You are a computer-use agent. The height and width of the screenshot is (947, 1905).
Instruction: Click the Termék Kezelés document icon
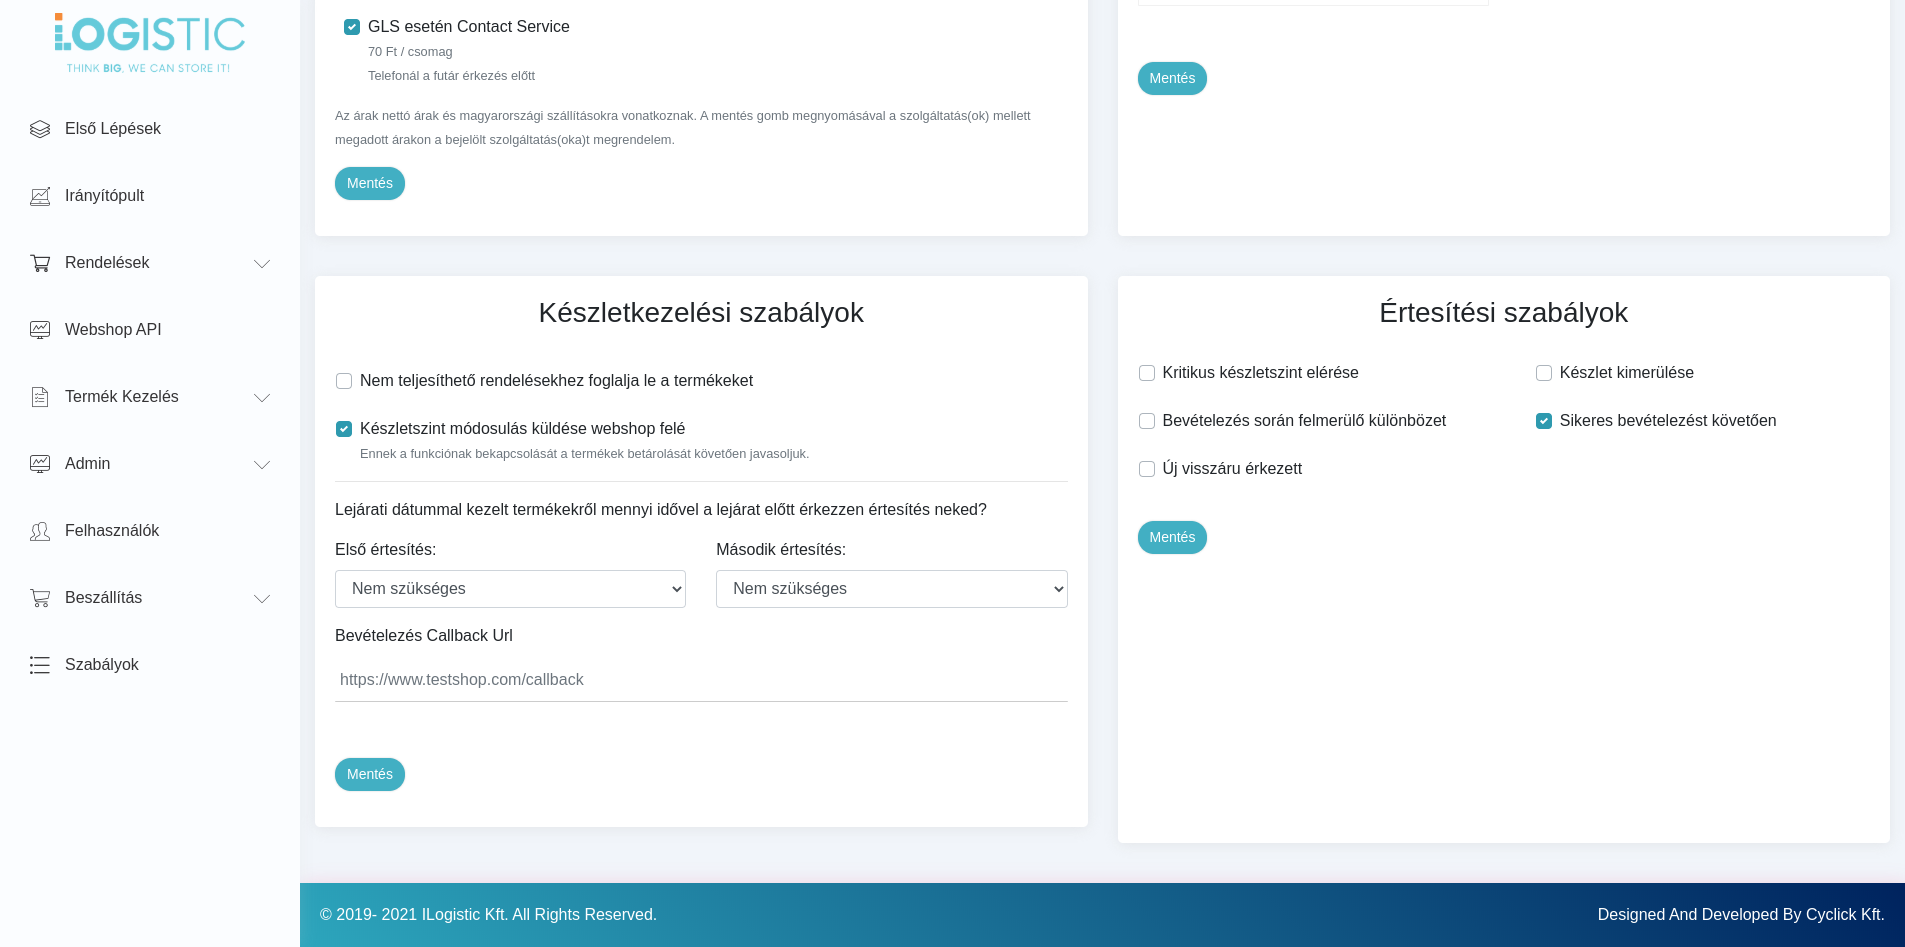40,397
